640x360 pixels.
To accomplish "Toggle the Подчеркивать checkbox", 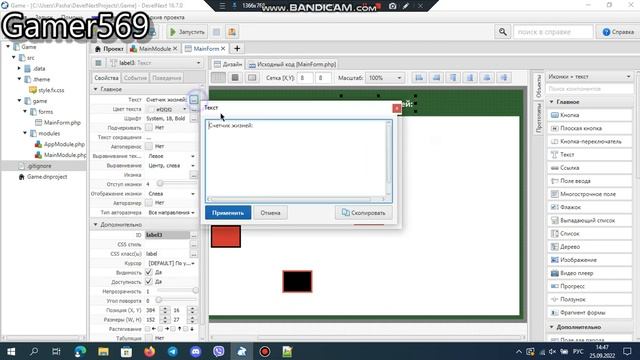I will click(149, 127).
